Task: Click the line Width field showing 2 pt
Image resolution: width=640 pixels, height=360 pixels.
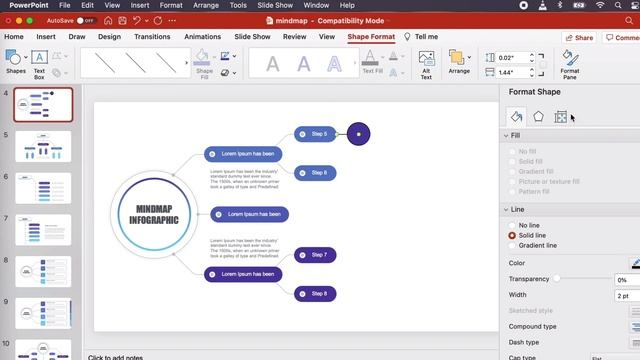Action: (627, 296)
